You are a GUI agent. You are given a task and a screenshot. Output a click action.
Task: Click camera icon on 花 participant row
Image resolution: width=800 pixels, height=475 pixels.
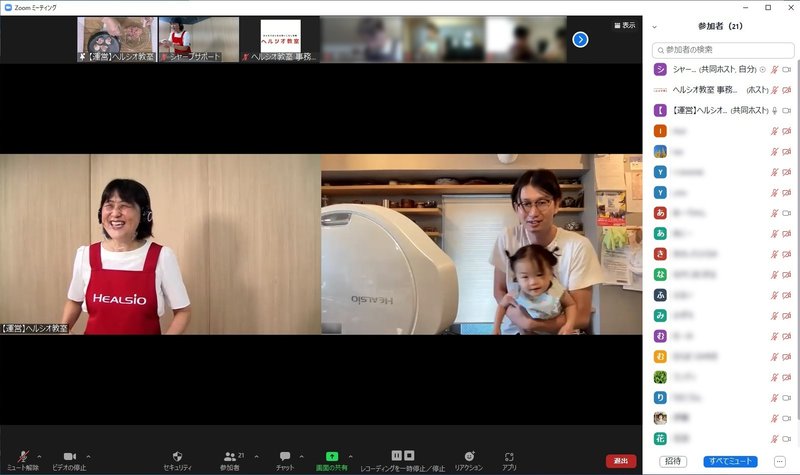point(787,438)
